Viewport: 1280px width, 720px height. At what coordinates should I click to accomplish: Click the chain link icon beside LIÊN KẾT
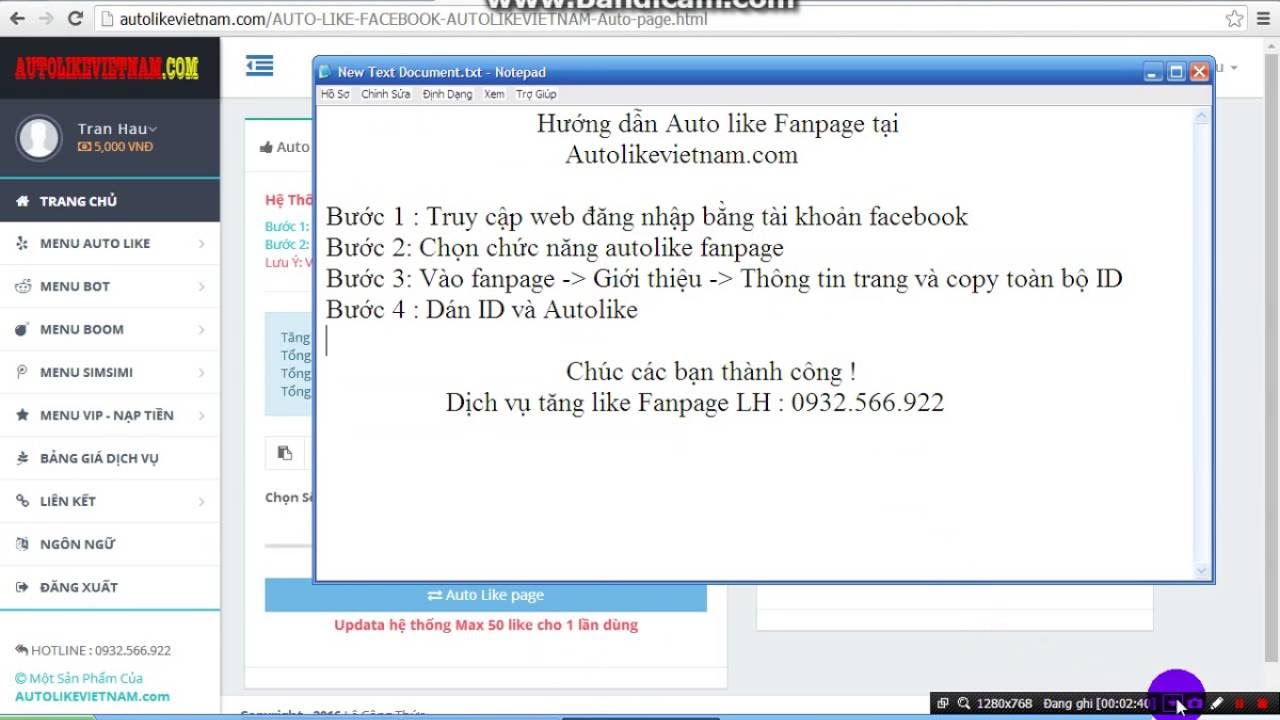[x=21, y=501]
